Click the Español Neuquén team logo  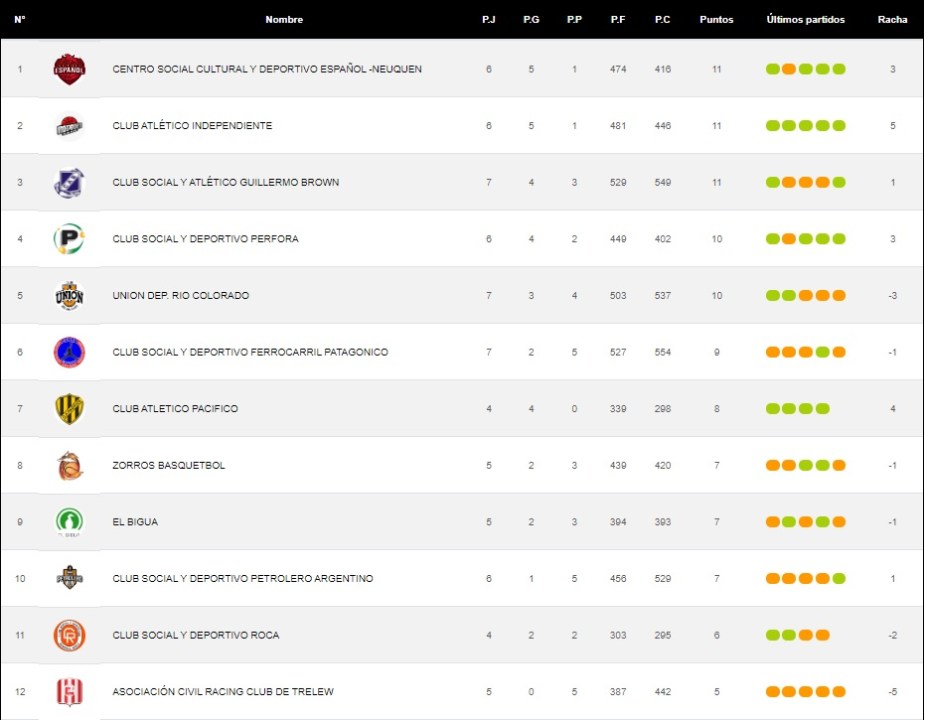pos(69,69)
